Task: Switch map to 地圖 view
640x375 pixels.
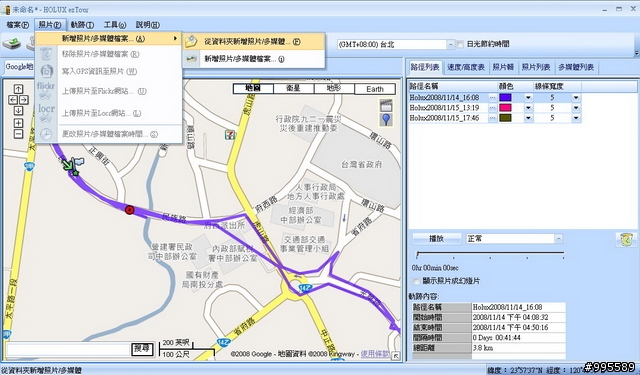Action: [253, 89]
